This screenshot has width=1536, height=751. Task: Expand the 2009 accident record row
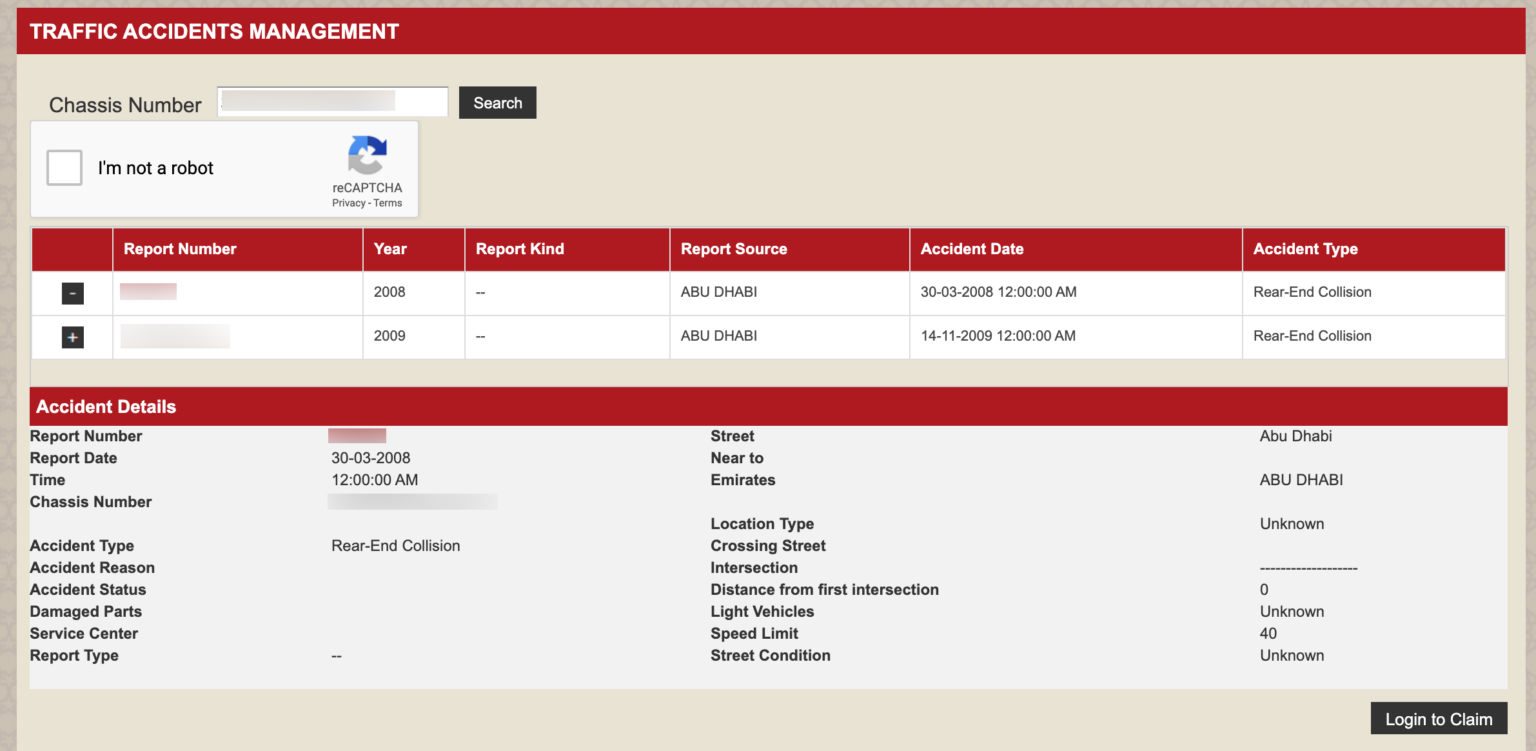[x=72, y=337]
